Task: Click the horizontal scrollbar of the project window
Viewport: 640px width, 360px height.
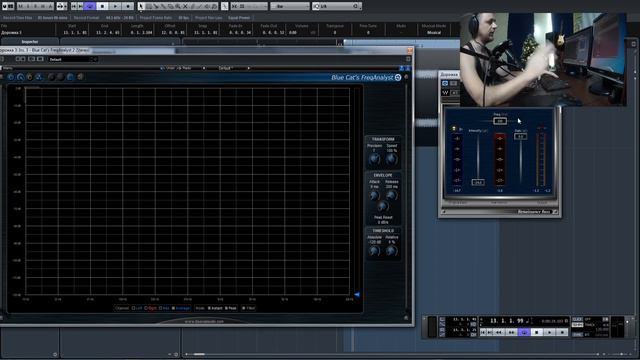Action: (x=392, y=354)
